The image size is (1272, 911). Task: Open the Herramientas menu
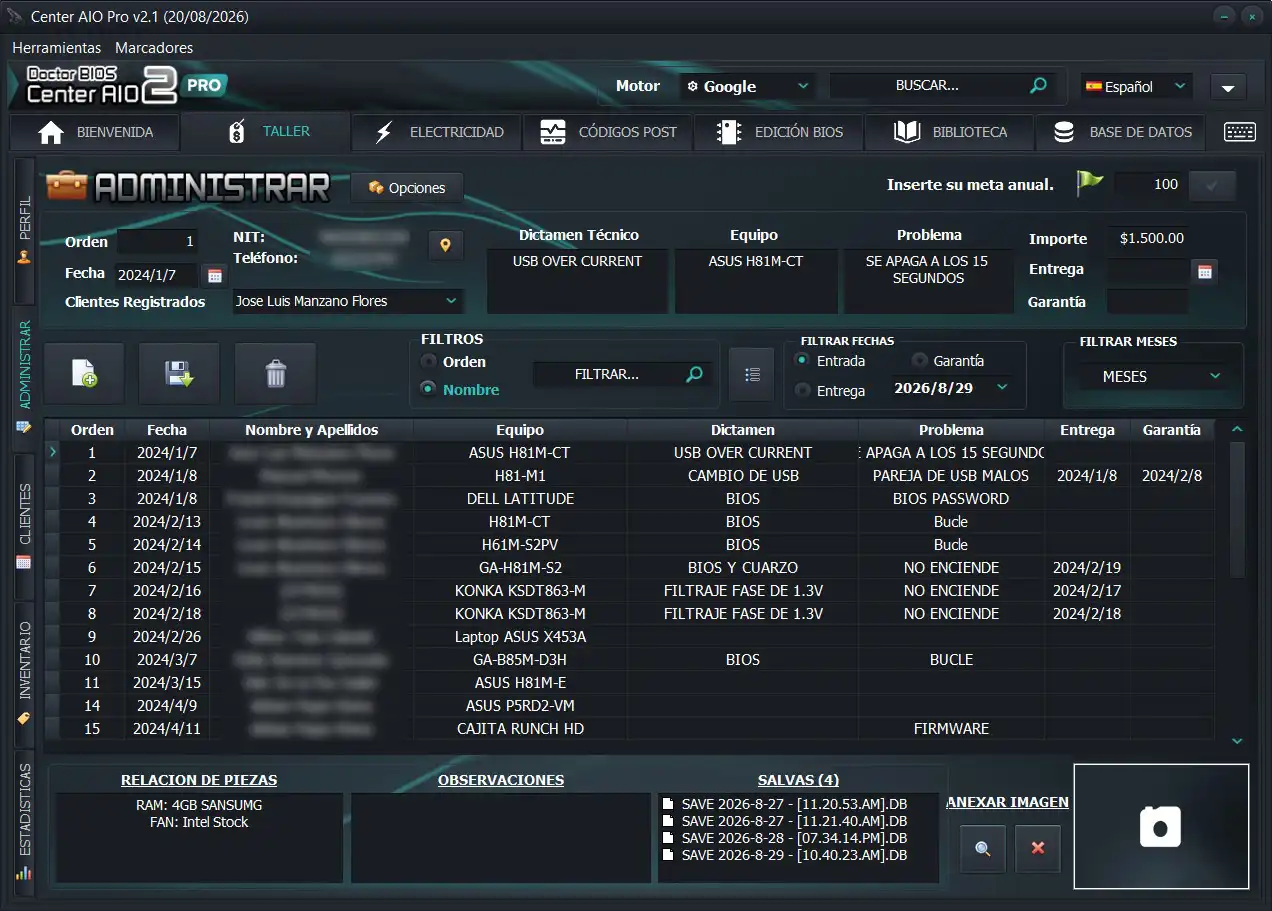57,47
